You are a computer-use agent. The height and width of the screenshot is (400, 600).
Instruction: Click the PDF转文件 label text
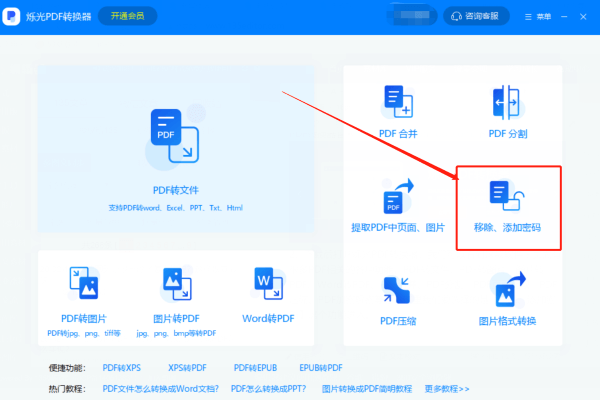(x=176, y=190)
